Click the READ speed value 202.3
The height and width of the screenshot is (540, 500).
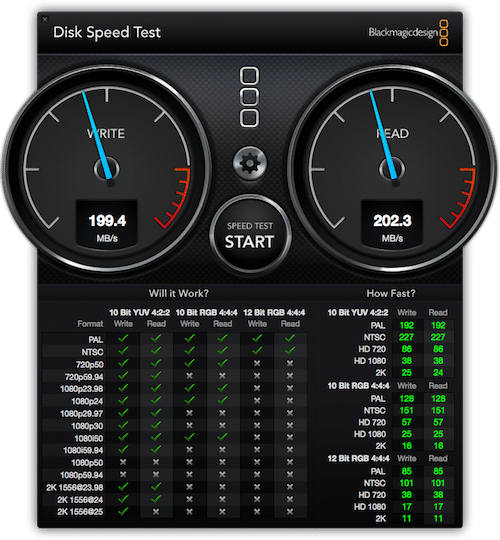pyautogui.click(x=392, y=221)
